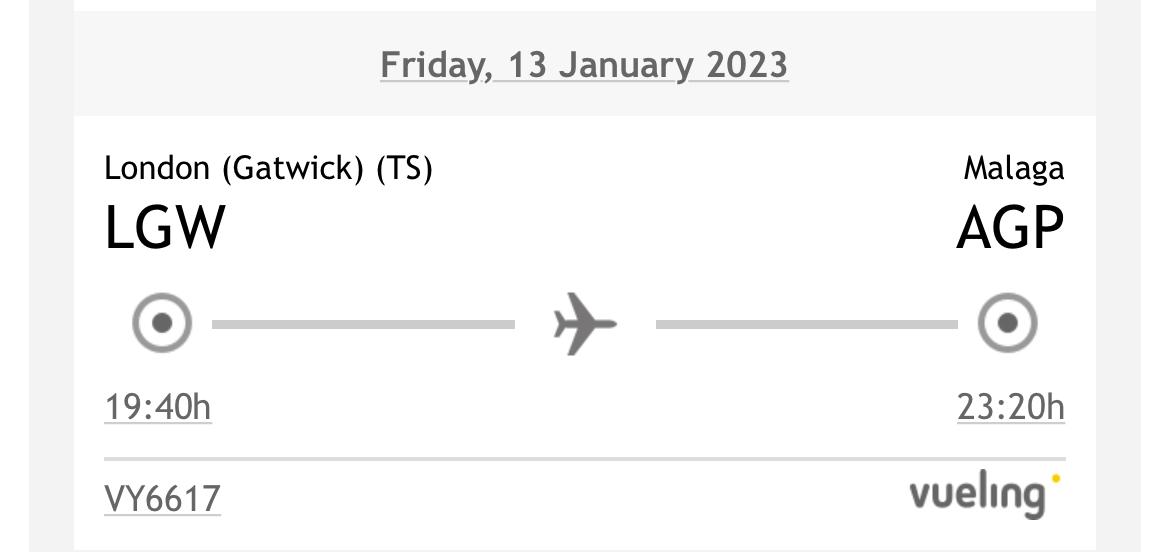
Task: Click the London city name label
Action: pos(157,168)
